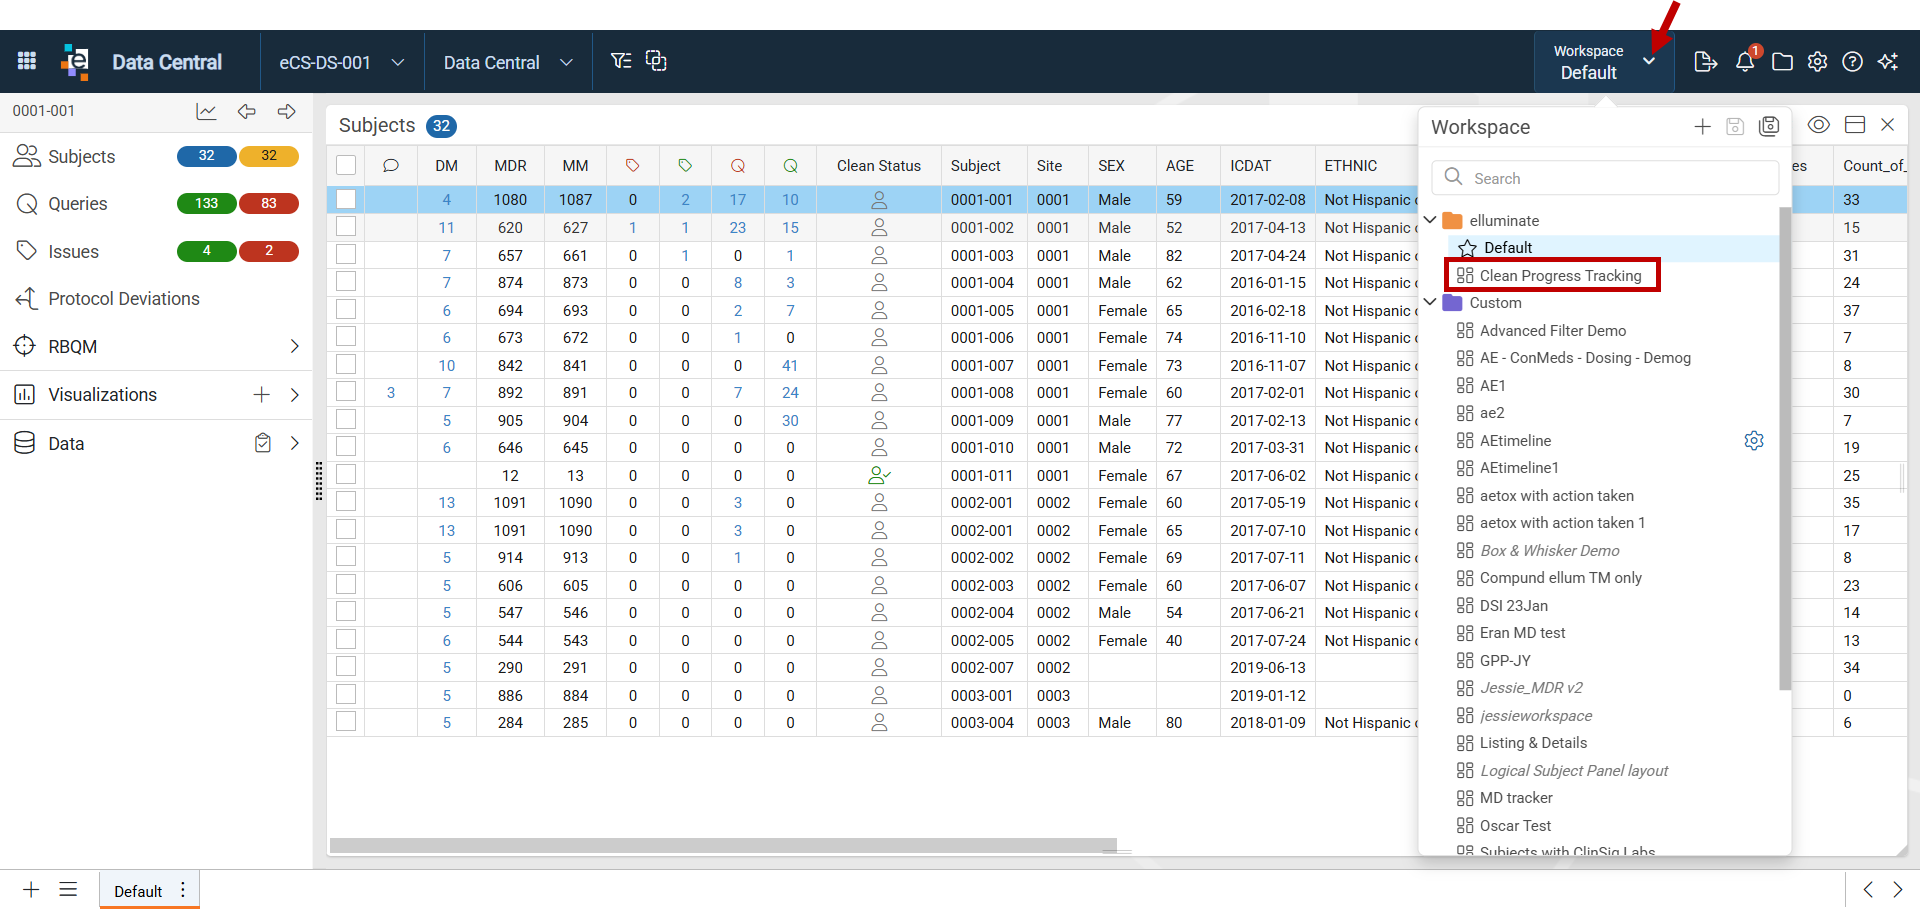The width and height of the screenshot is (1920, 909).
Task: Open the apps grid launcher icon
Action: click(x=27, y=61)
